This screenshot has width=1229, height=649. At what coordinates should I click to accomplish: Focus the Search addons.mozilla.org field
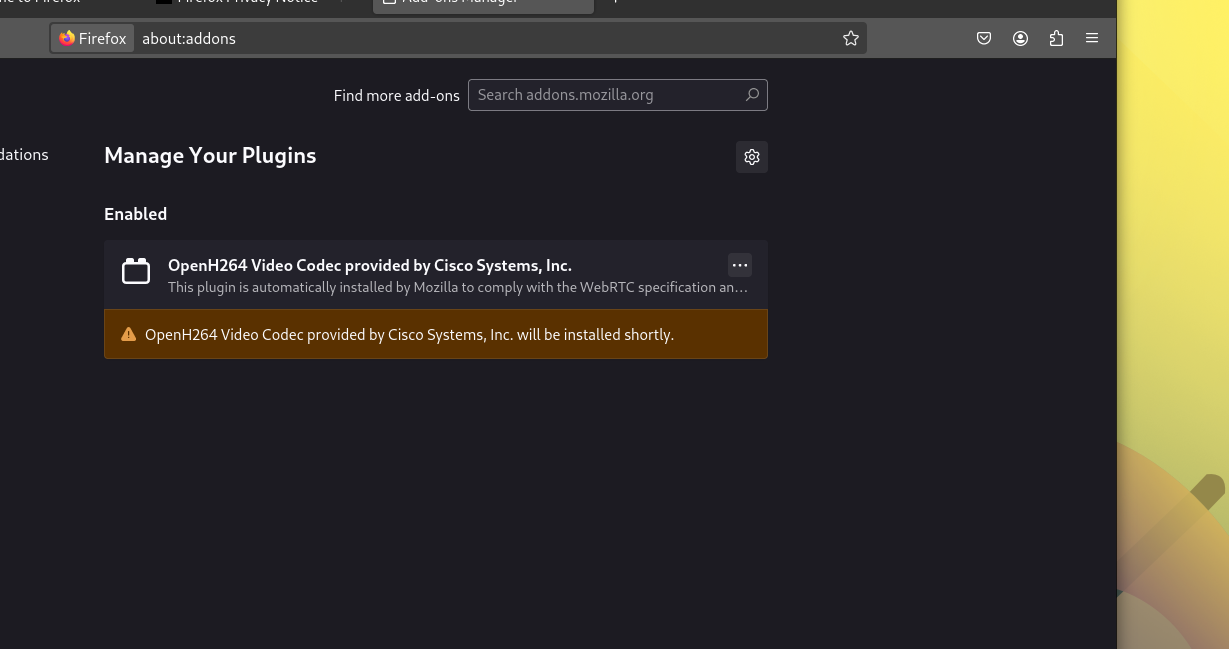618,95
